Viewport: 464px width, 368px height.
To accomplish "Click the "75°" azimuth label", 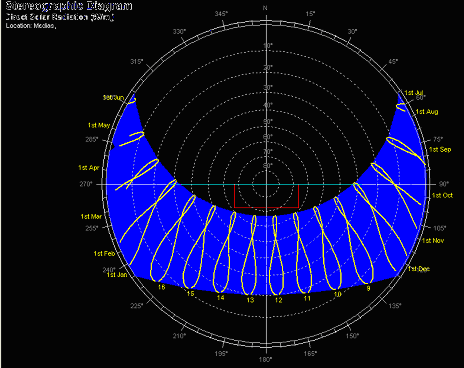I will pyautogui.click(x=438, y=139).
